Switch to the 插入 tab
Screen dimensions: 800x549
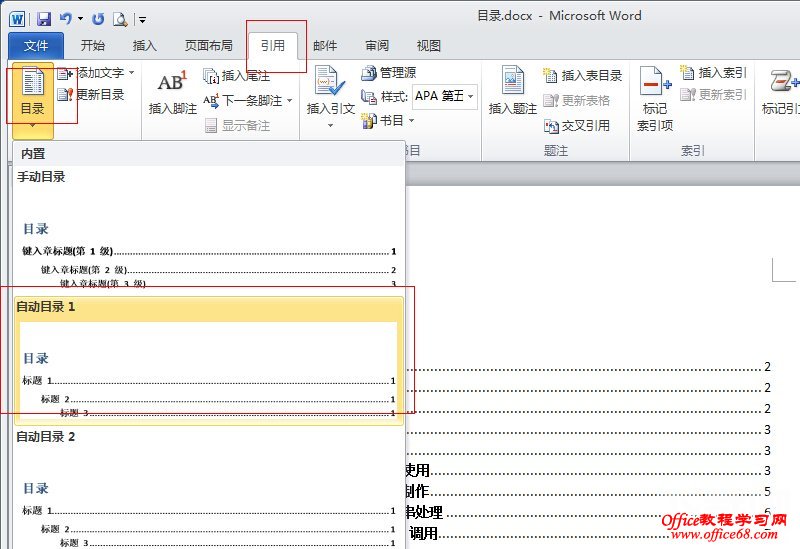click(144, 45)
